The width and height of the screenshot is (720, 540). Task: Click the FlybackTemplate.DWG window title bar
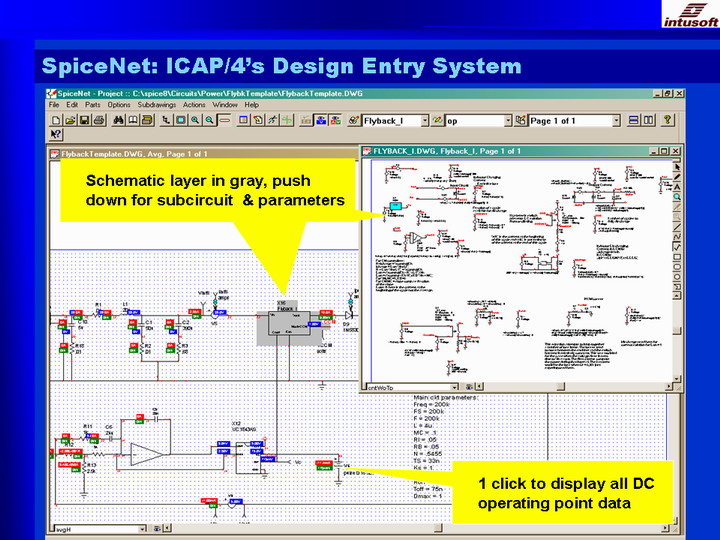tap(202, 154)
